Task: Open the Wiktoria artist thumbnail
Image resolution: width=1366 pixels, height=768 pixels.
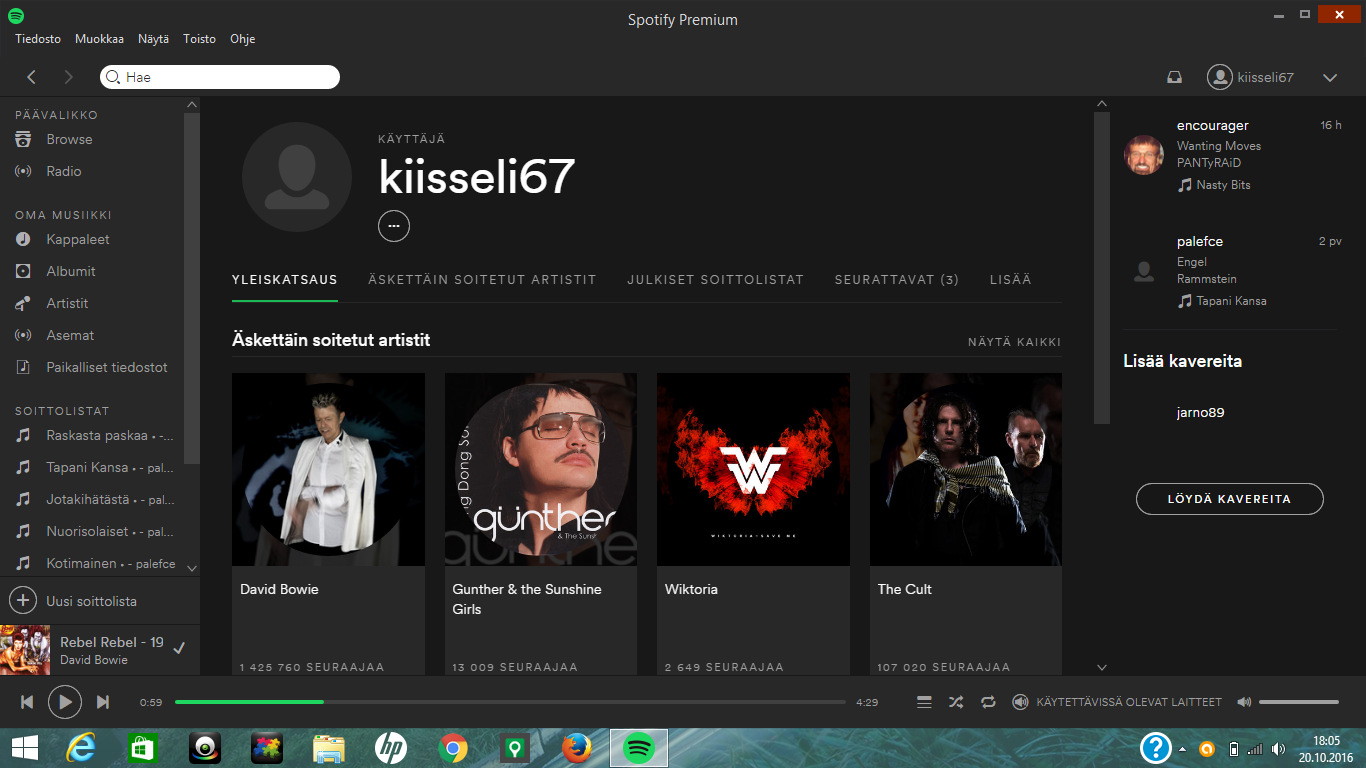Action: click(x=753, y=470)
